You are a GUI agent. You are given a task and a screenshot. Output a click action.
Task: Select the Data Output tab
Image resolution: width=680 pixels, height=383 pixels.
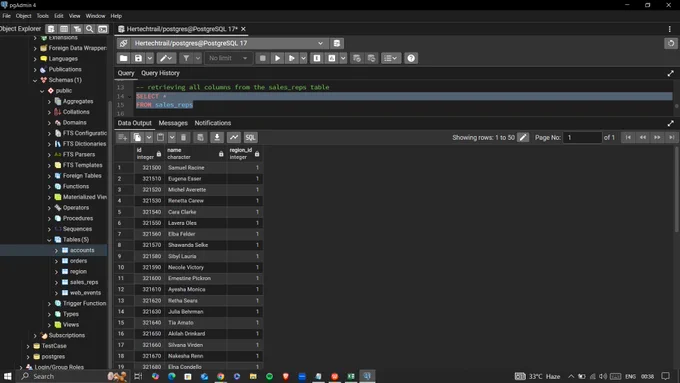coord(134,123)
